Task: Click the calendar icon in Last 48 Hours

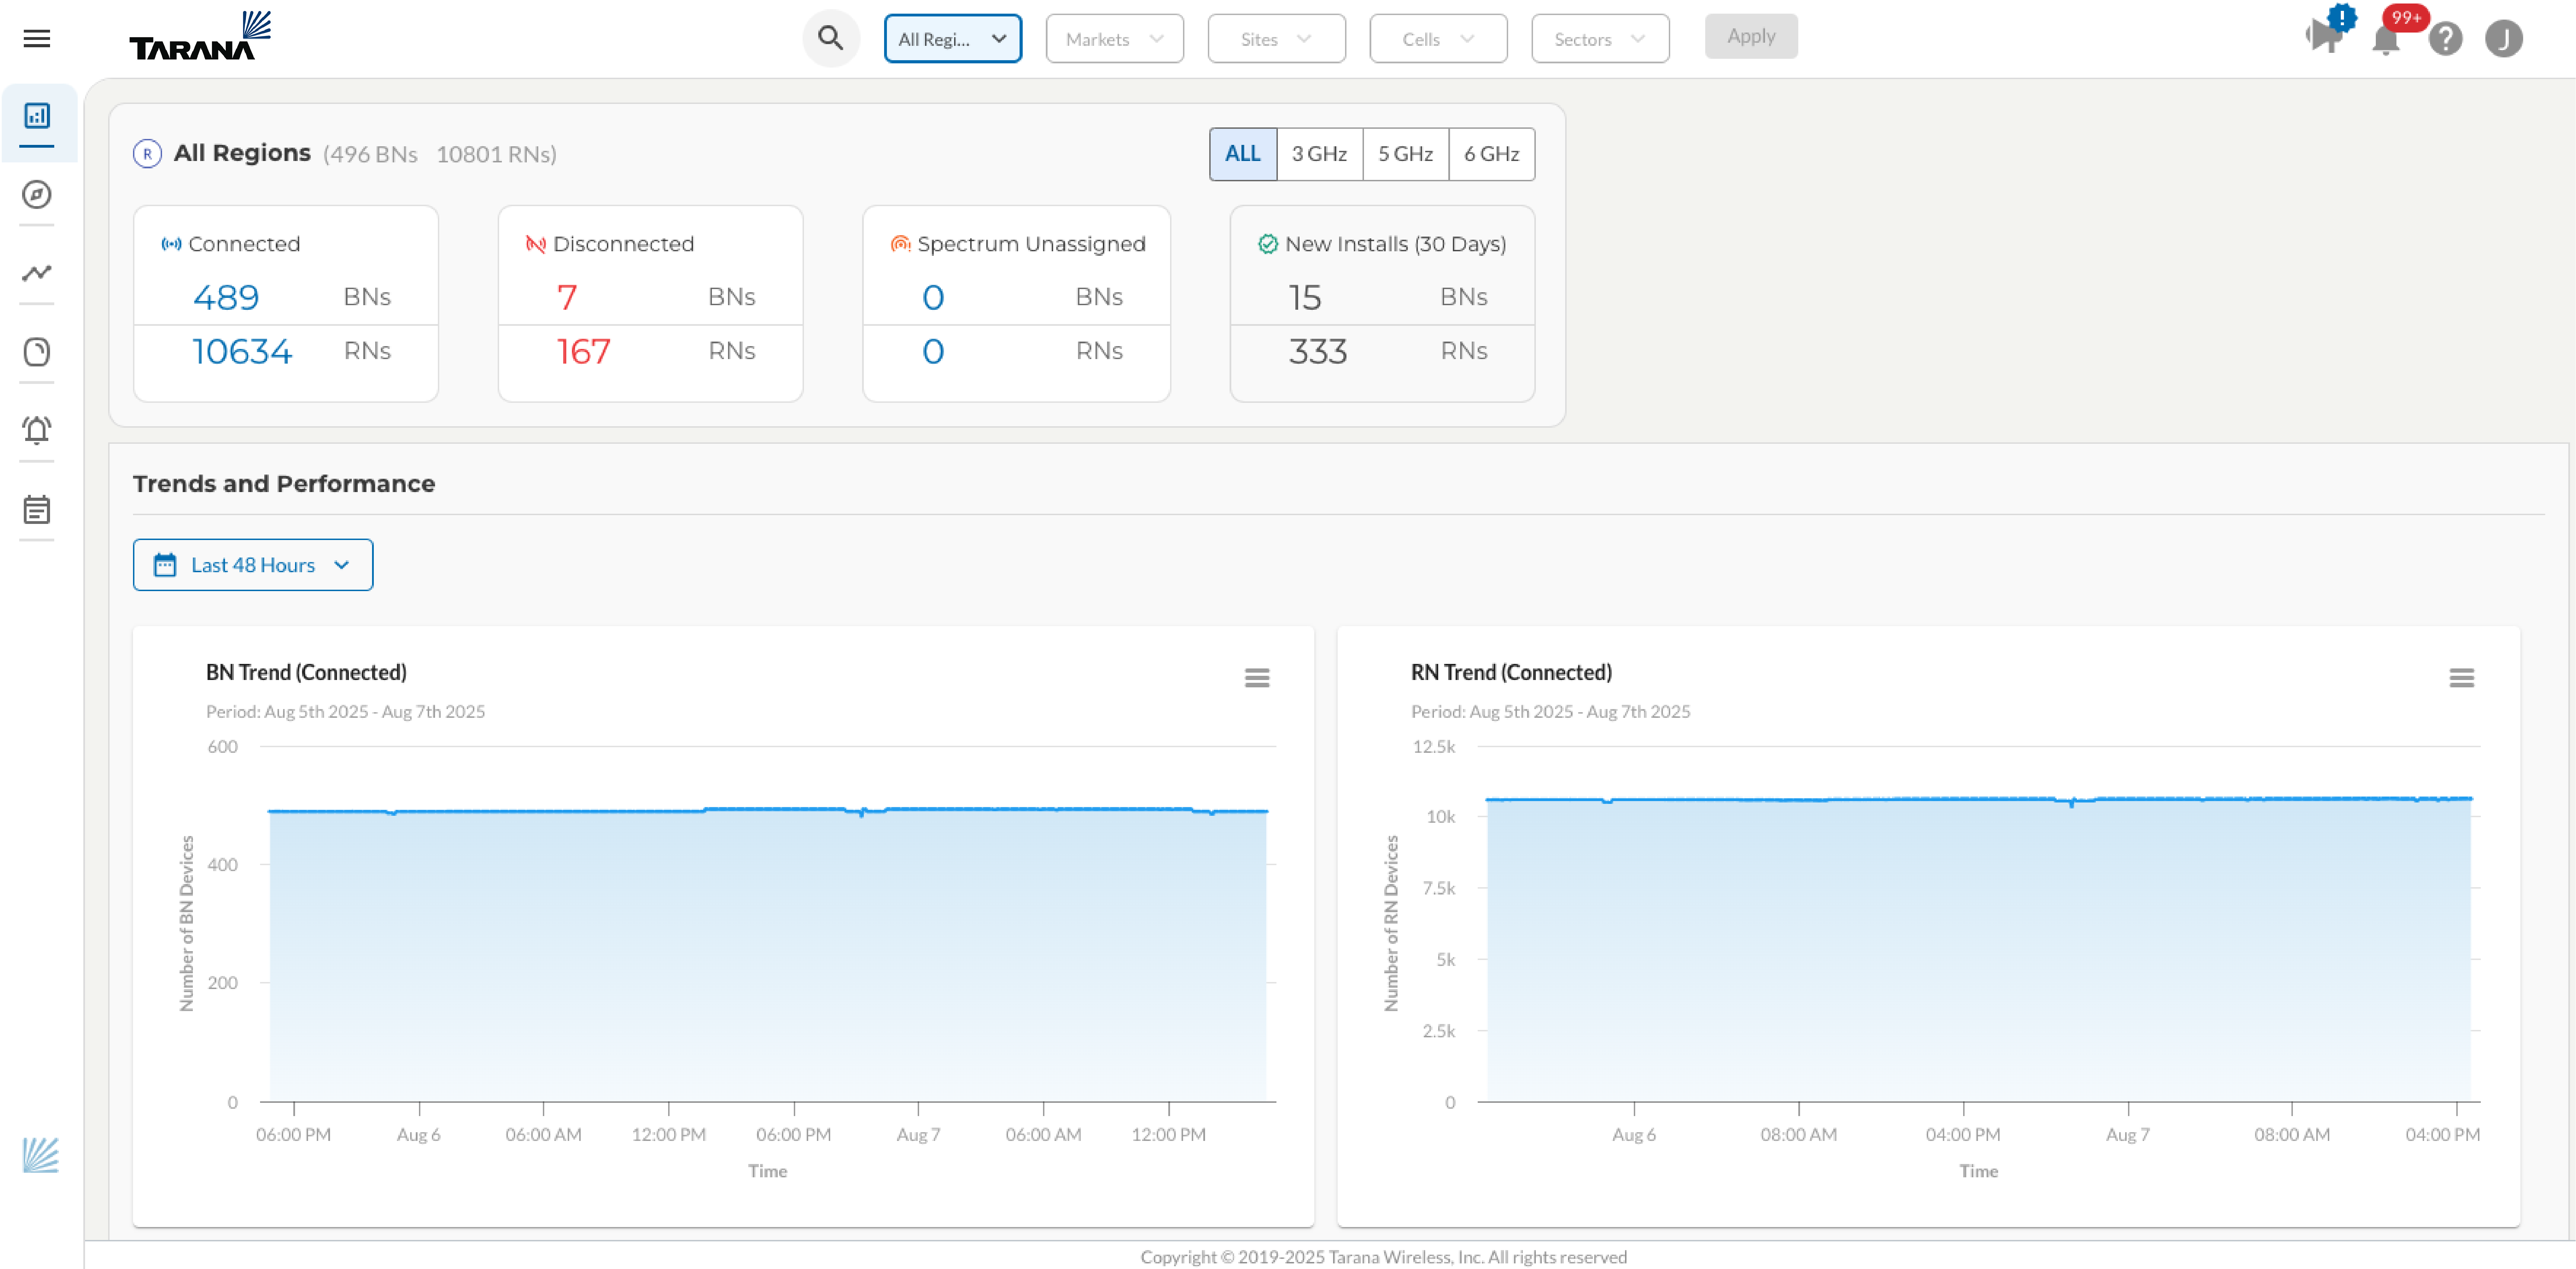Action: [x=165, y=565]
